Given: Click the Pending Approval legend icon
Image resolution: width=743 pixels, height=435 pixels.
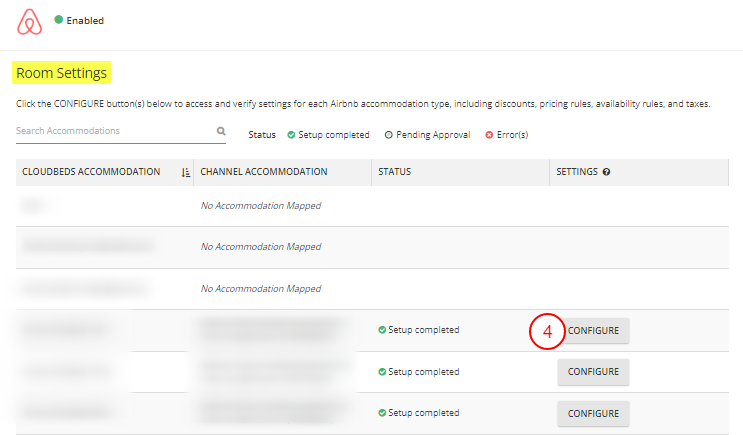Looking at the screenshot, I should coord(388,135).
